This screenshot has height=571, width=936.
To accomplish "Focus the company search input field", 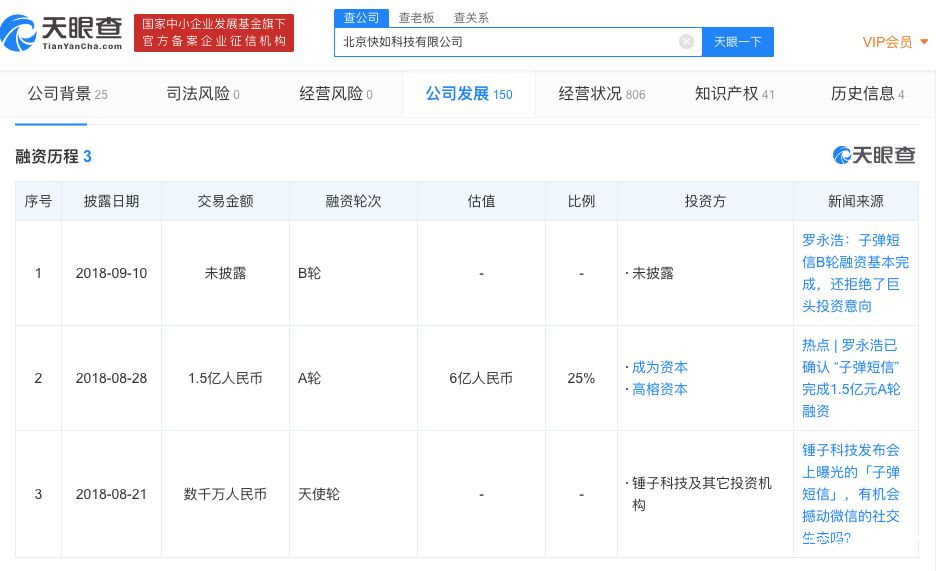I will (x=518, y=42).
